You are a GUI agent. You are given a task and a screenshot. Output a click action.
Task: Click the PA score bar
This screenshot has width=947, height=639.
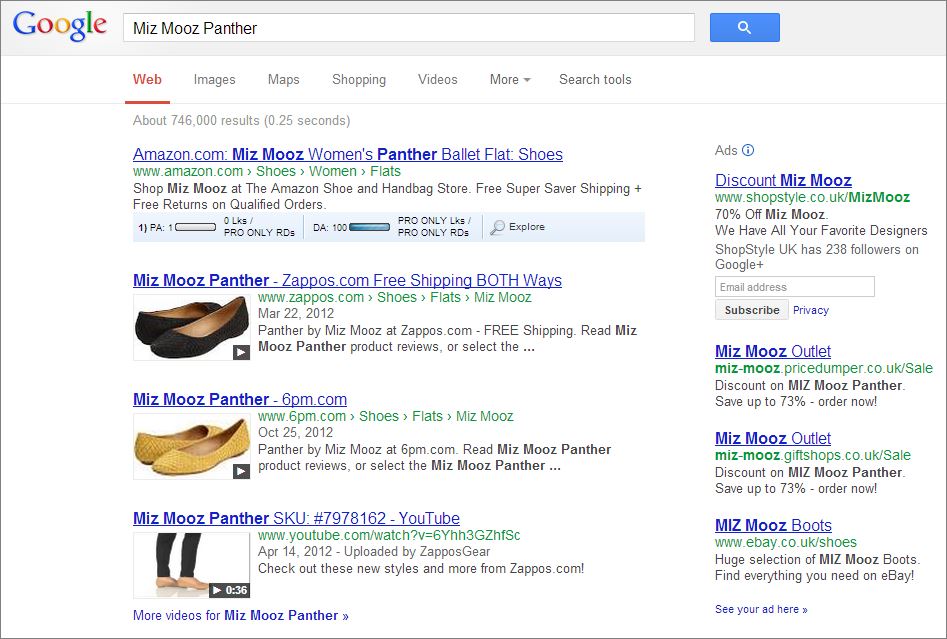click(195, 227)
